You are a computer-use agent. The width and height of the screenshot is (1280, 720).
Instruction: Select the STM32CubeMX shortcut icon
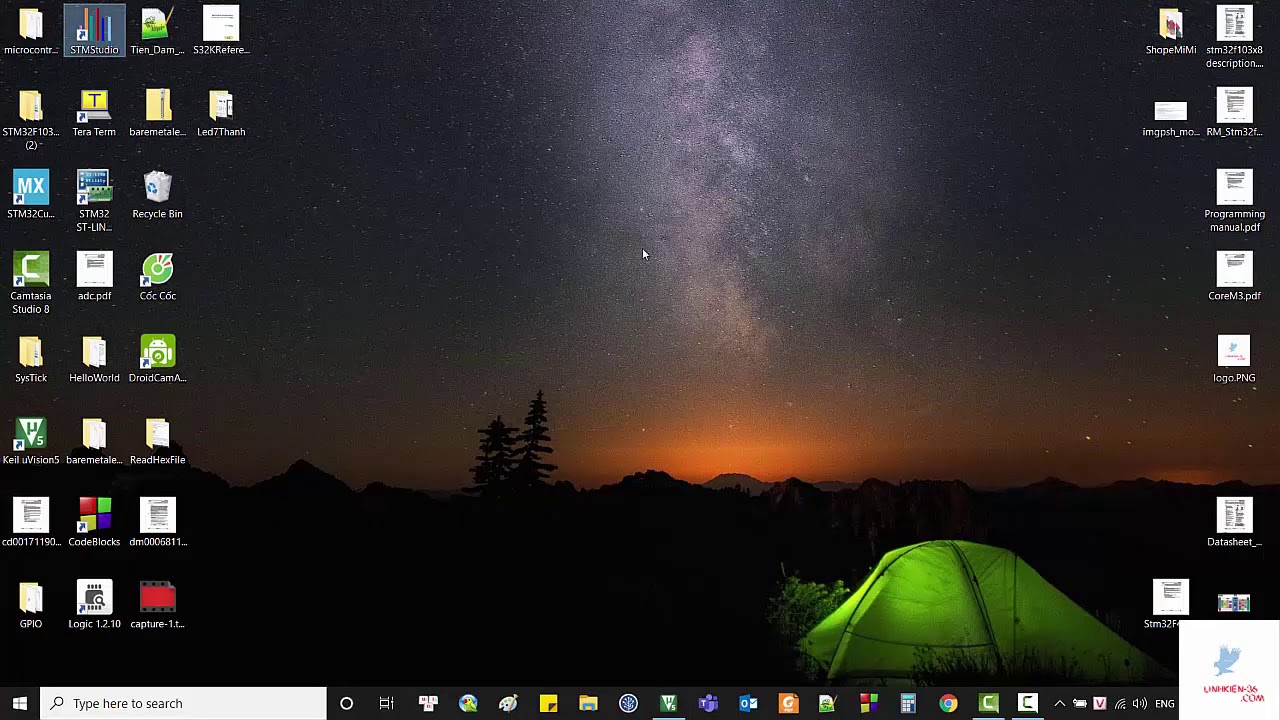click(x=31, y=195)
